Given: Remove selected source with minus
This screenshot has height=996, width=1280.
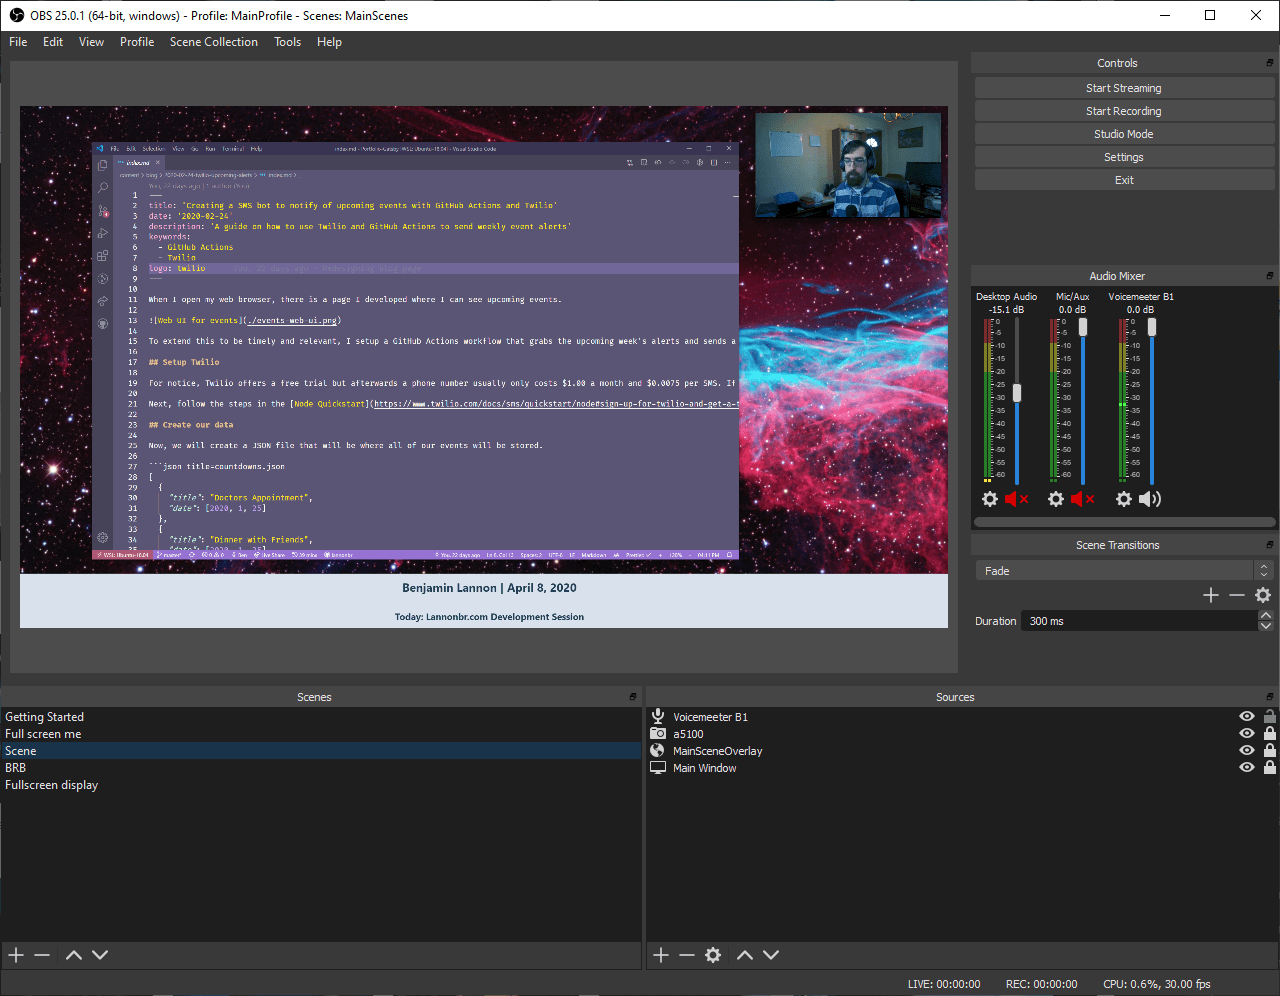Looking at the screenshot, I should tap(687, 955).
